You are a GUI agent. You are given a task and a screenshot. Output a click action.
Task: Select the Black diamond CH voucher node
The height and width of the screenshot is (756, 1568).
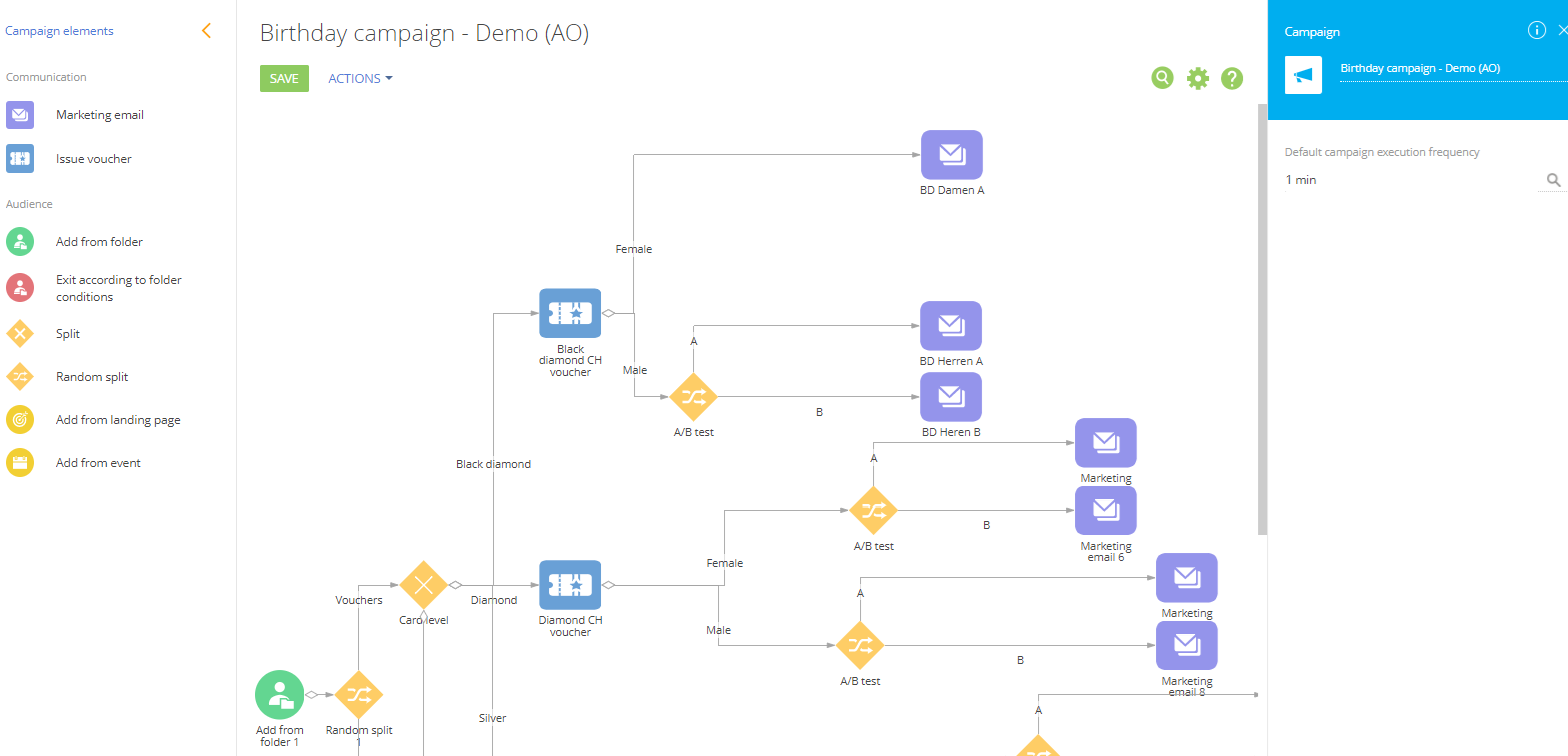(x=570, y=313)
